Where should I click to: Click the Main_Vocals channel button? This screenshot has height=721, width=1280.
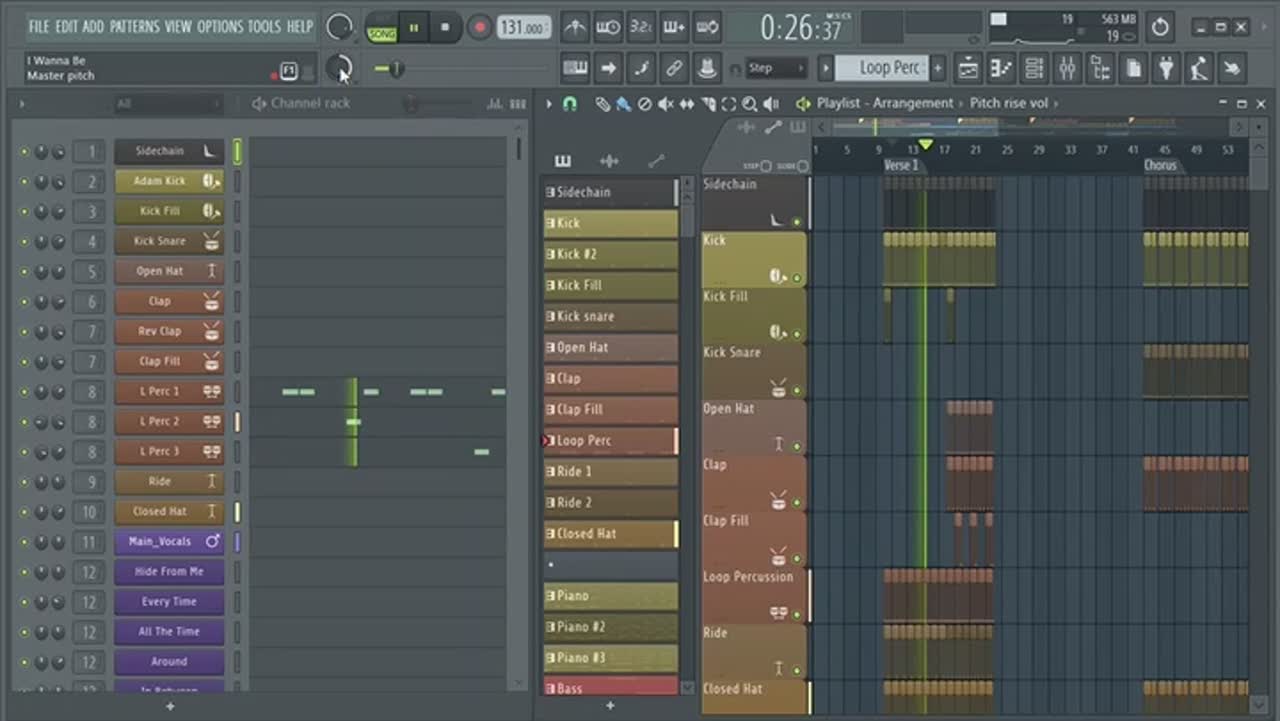pyautogui.click(x=159, y=541)
